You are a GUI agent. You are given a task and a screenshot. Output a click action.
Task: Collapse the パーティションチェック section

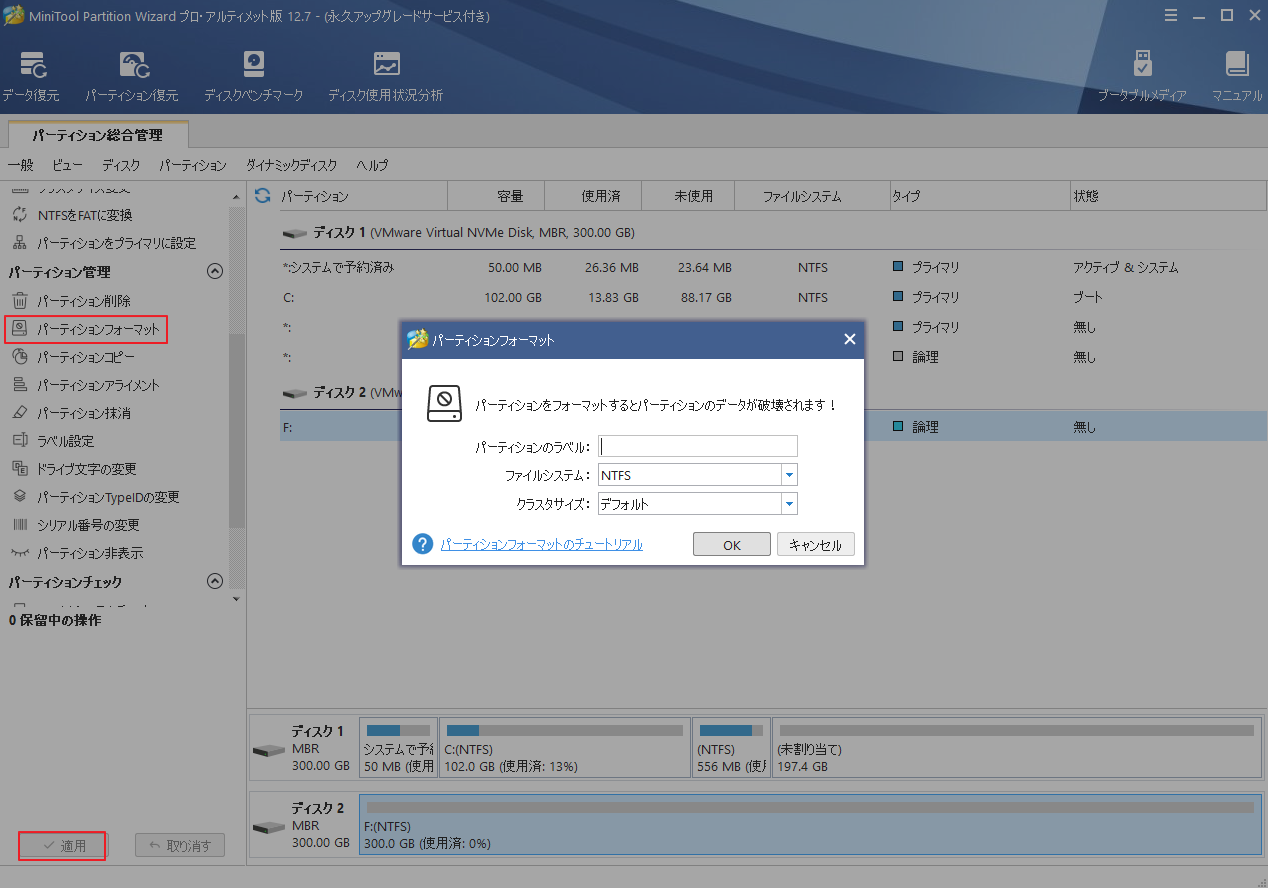[x=214, y=582]
